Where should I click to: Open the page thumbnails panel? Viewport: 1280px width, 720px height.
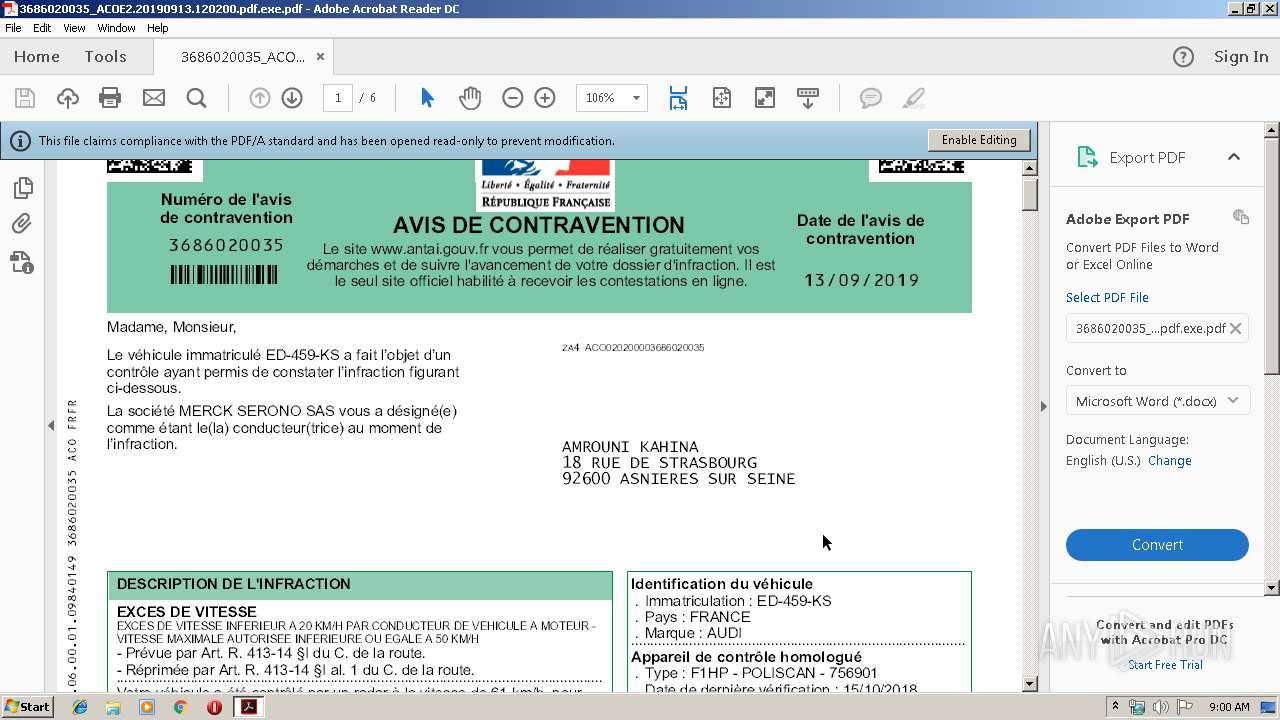[22, 188]
